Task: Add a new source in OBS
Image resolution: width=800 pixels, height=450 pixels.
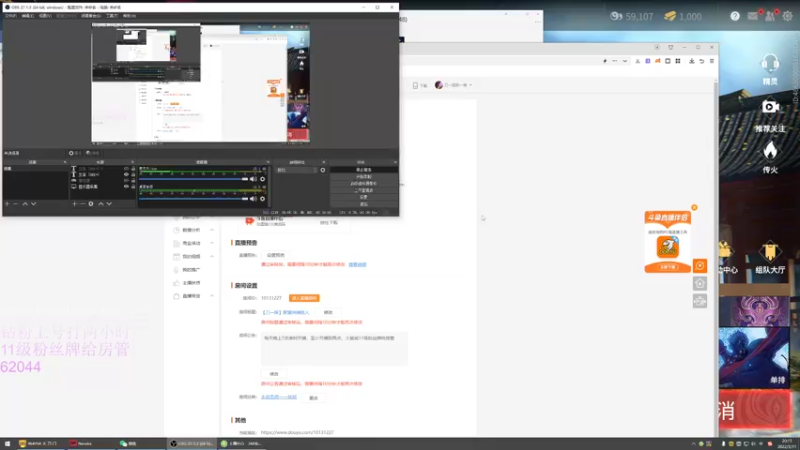Action: [74, 204]
